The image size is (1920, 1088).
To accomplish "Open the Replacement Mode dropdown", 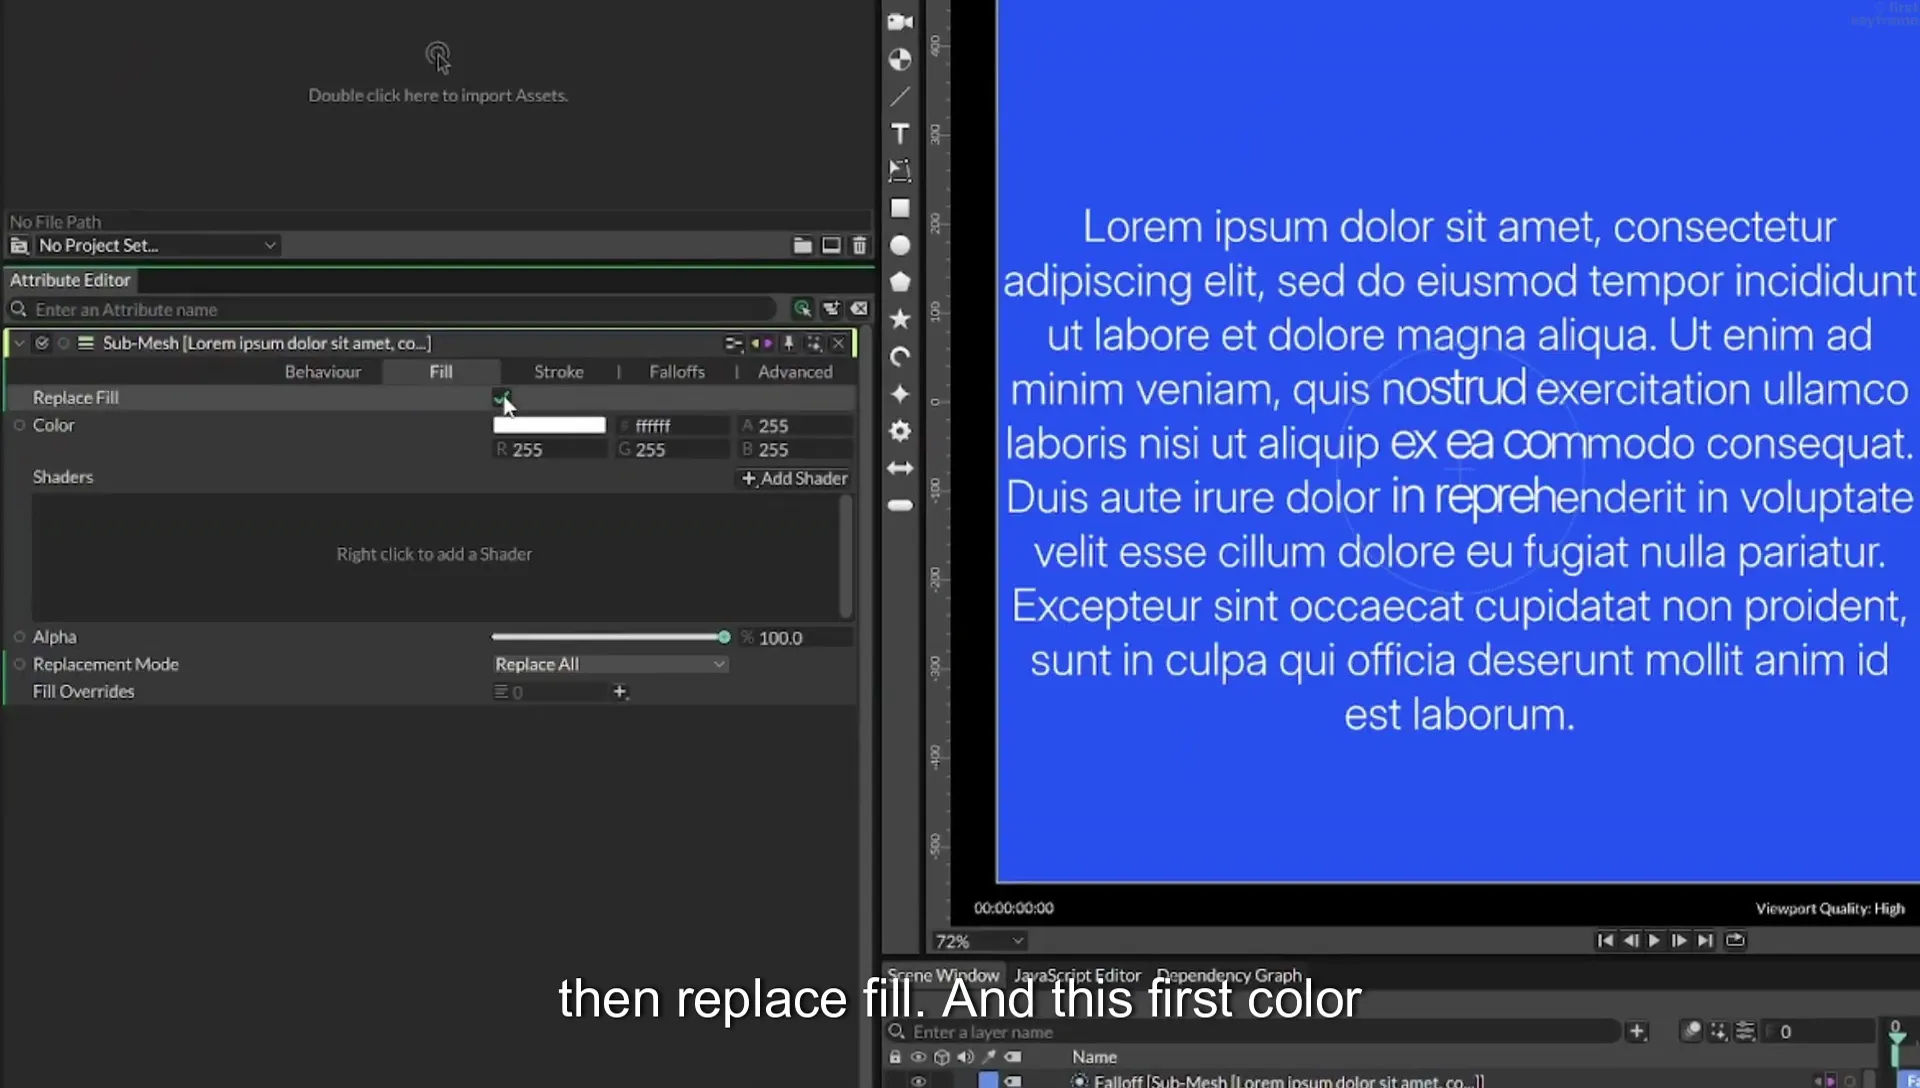I will (x=610, y=664).
